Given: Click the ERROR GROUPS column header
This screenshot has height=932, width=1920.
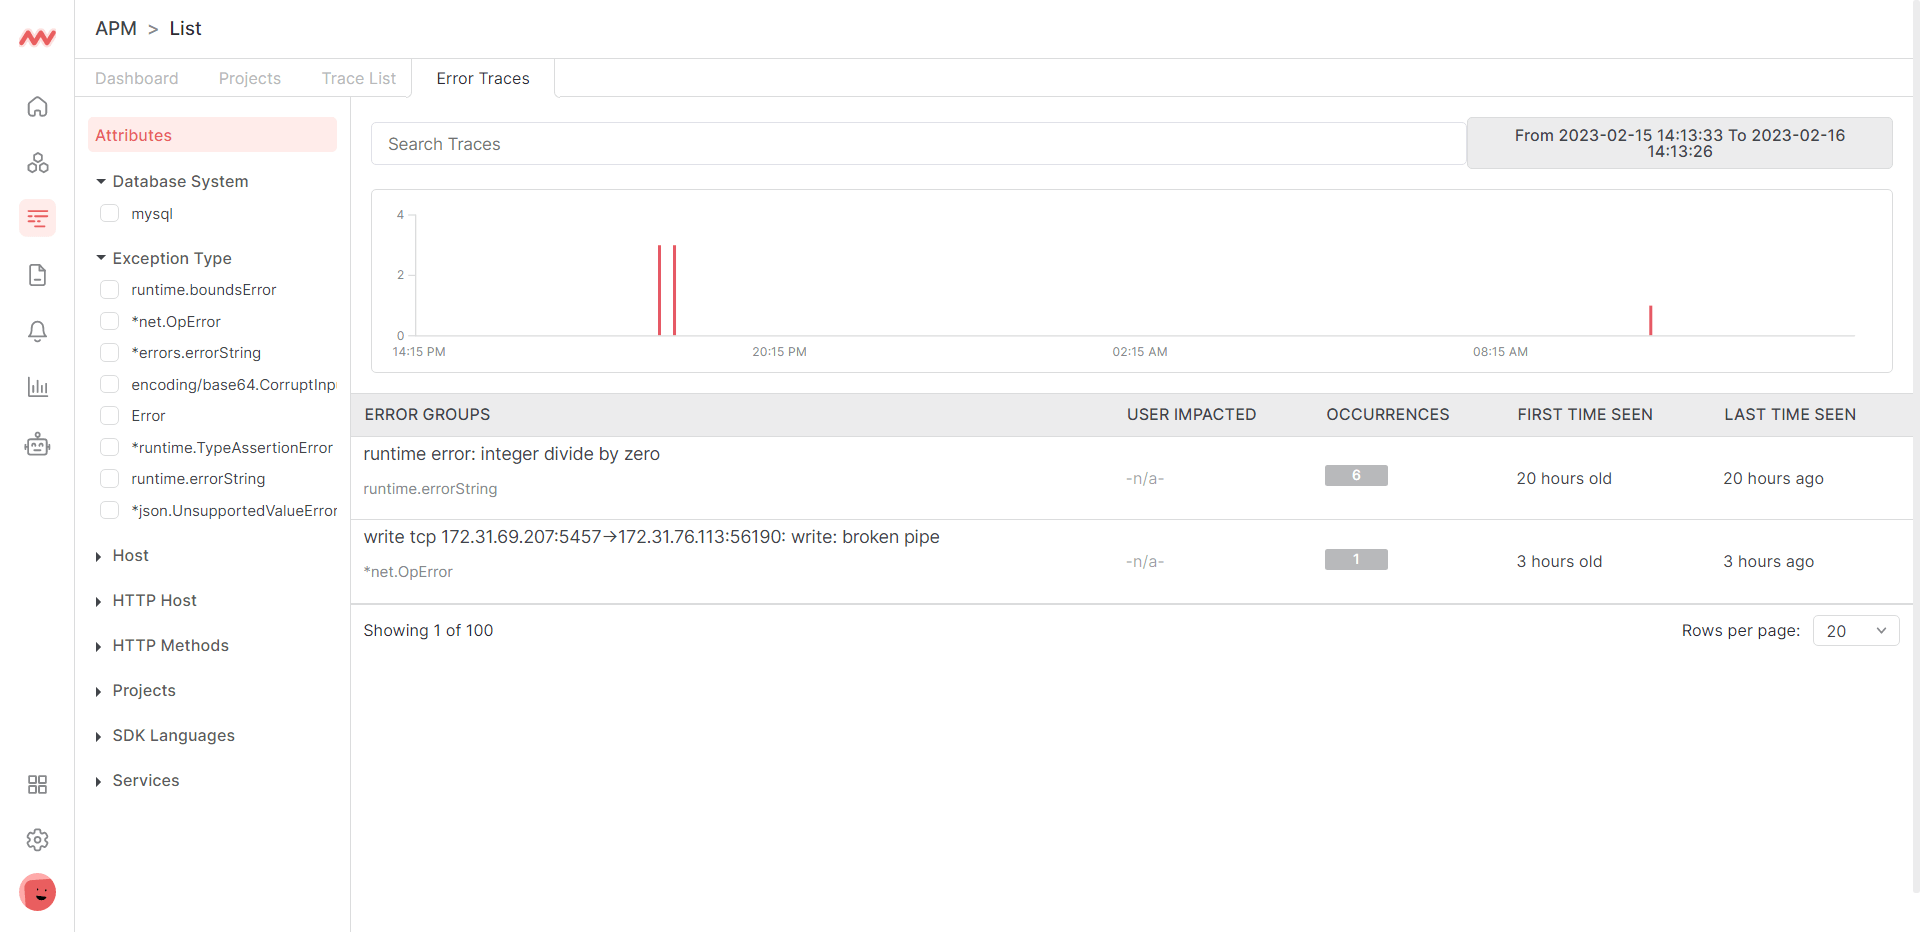Looking at the screenshot, I should click(427, 415).
